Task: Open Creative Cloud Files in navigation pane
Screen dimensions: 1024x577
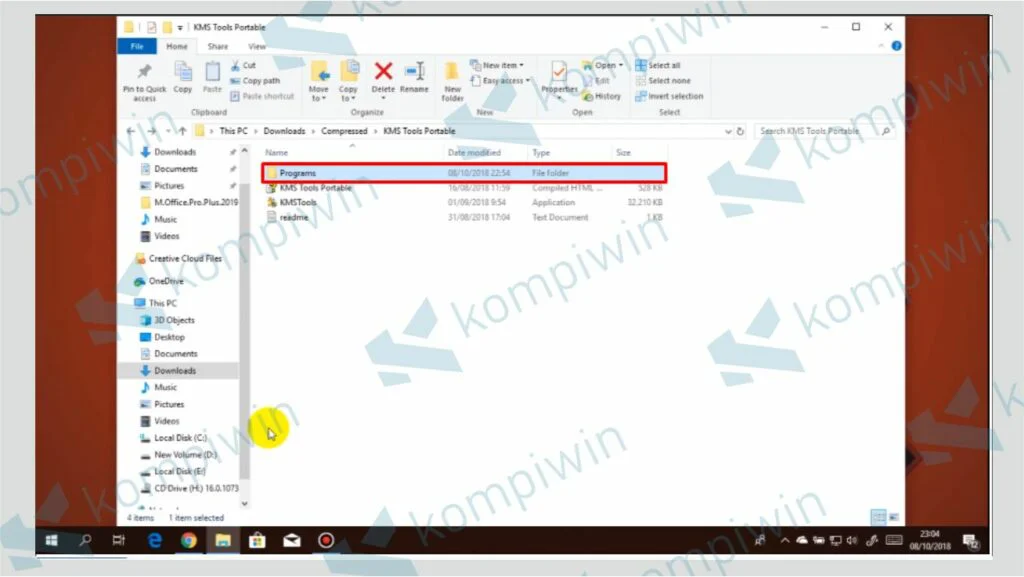Action: pyautogui.click(x=178, y=258)
